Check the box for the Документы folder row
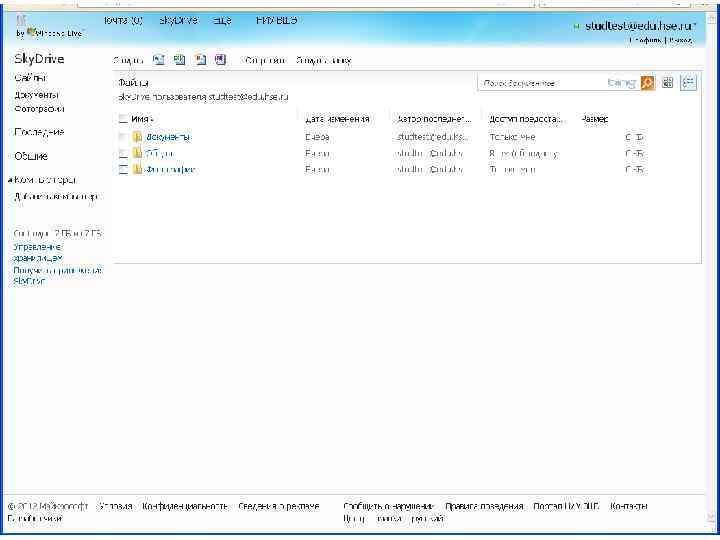The width and height of the screenshot is (720, 540). pos(123,136)
